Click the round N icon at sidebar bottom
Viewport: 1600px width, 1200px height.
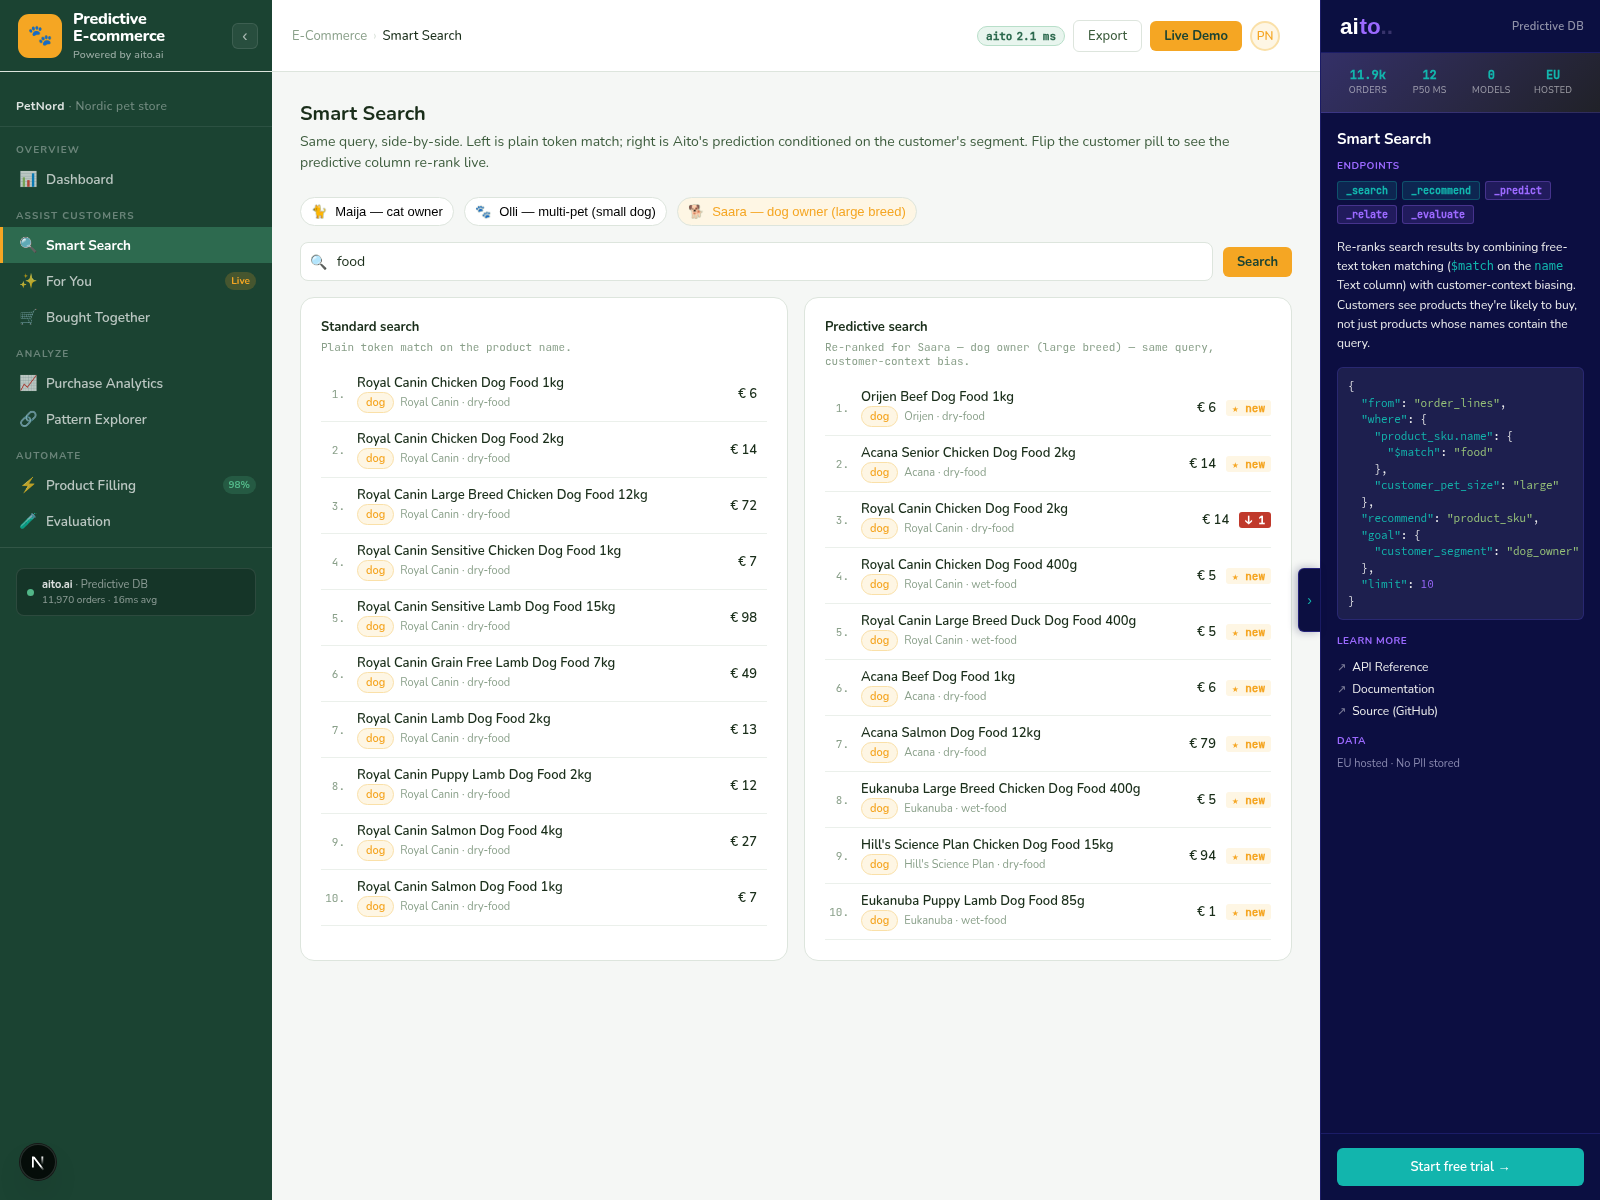coord(38,1162)
